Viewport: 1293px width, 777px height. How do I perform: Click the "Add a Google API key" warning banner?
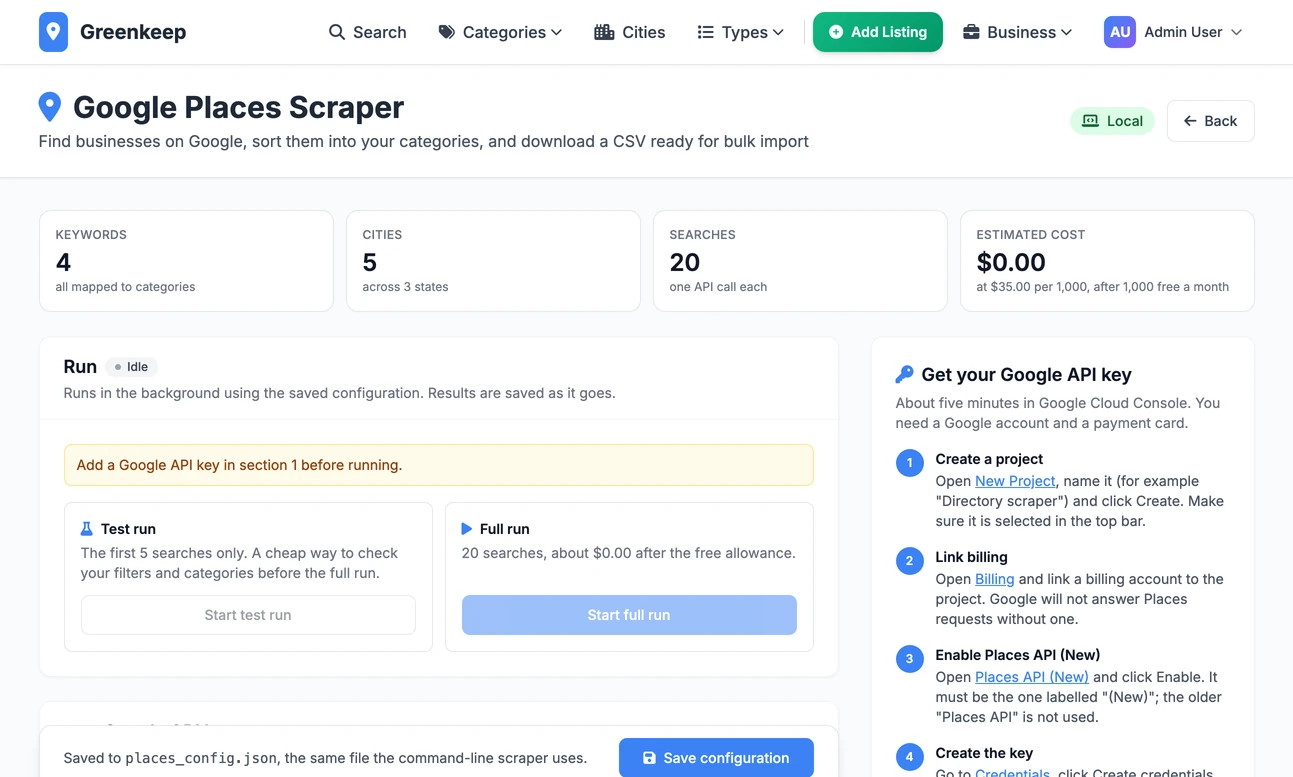pyautogui.click(x=439, y=465)
